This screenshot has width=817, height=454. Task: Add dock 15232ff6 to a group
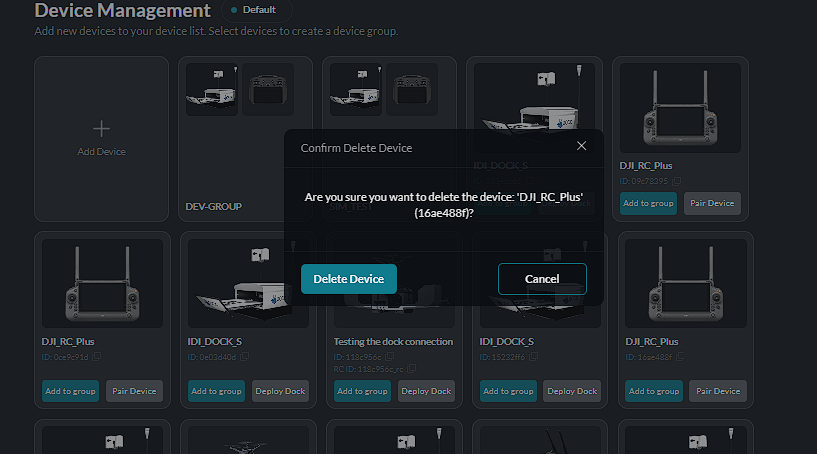click(508, 391)
